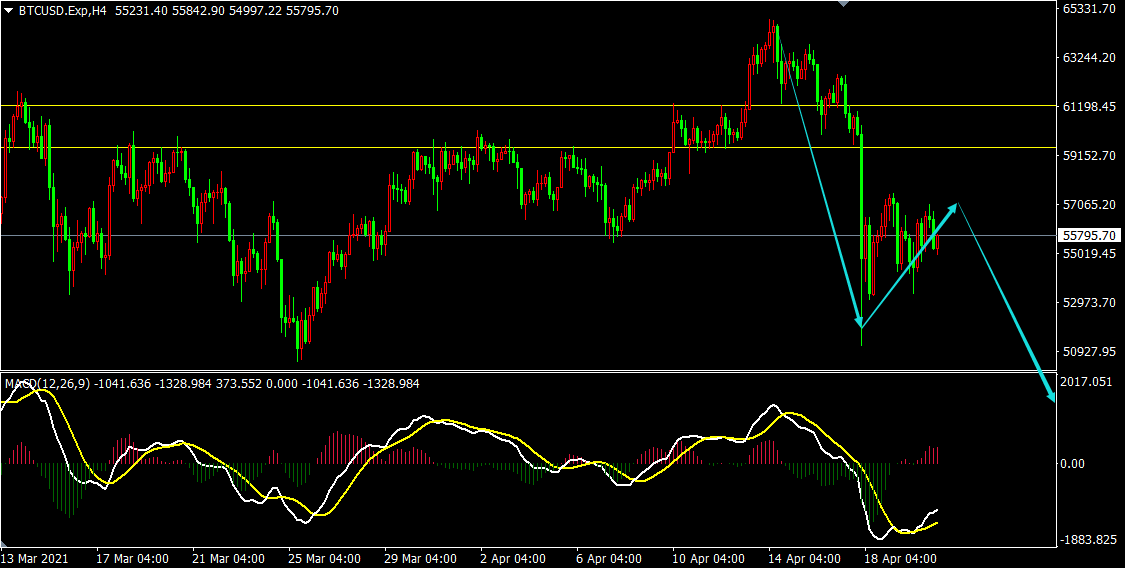
Task: Click the chart shift triangle marker at top
Action: coord(844,4)
